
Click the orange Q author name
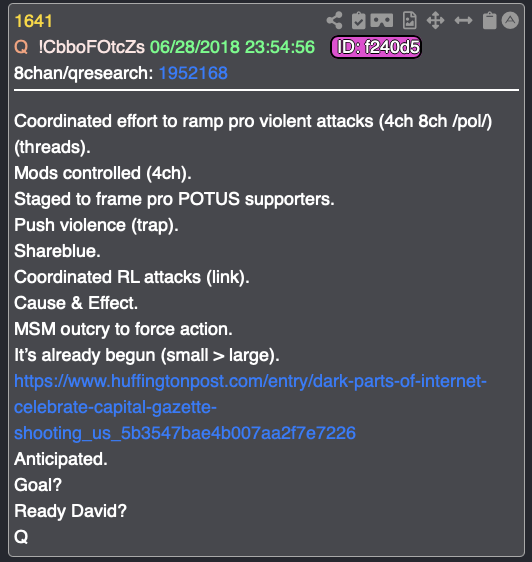click(x=21, y=47)
